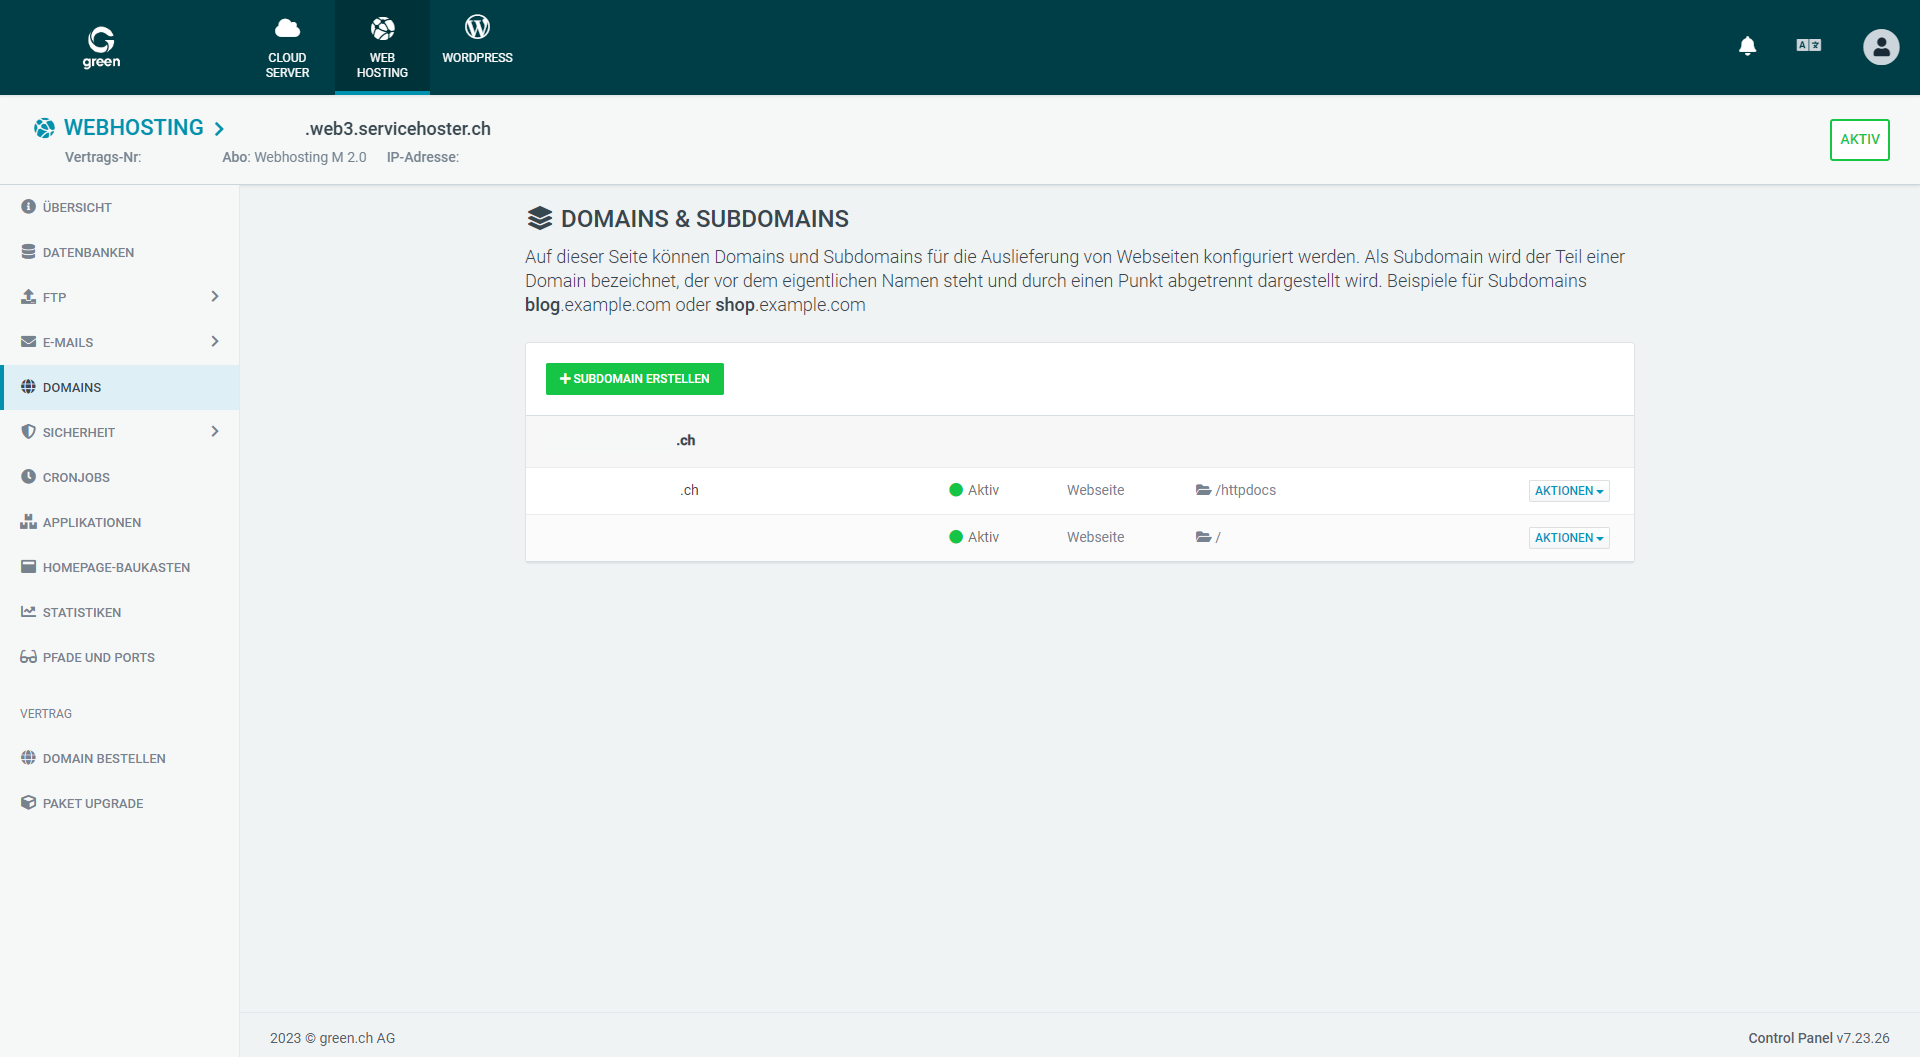The image size is (1920, 1057).
Task: Open the user profile avatar
Action: [1881, 47]
